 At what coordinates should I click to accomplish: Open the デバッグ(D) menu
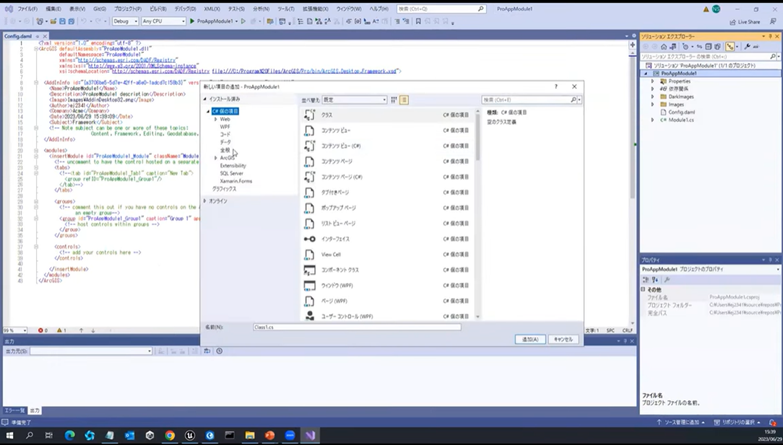[x=185, y=9]
